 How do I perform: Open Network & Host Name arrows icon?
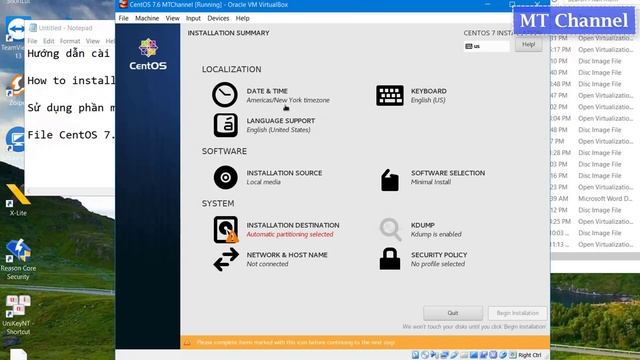pos(226,260)
